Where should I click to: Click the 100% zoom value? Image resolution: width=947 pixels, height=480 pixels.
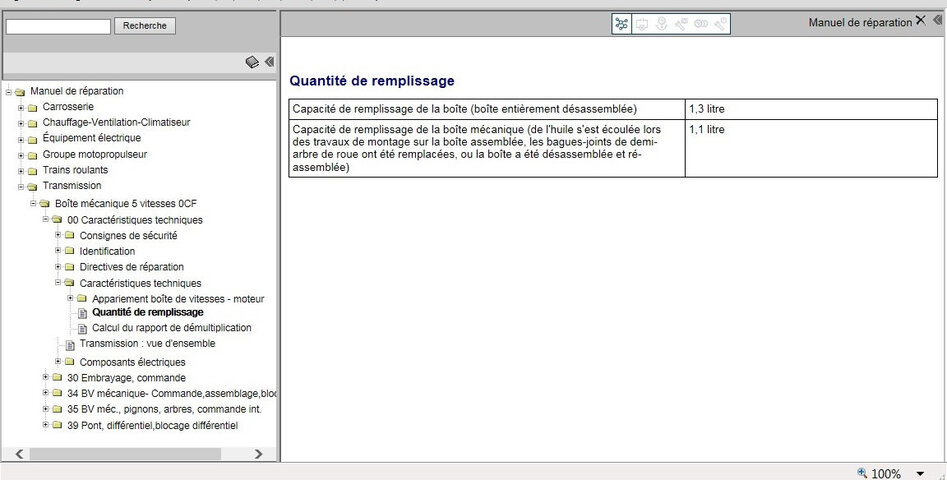886,474
